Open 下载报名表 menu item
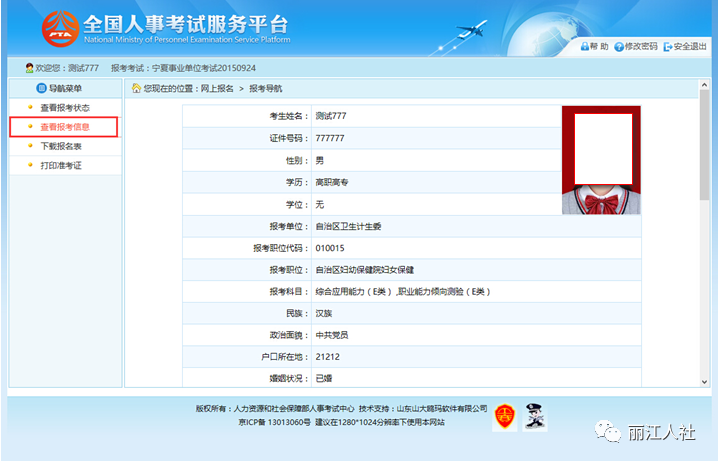Screen dimensions: 718x463 61,146
